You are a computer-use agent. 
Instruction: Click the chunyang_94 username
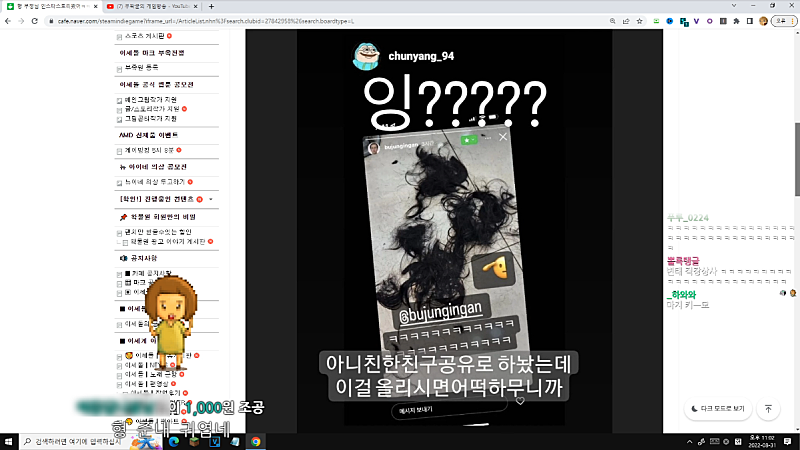421,56
